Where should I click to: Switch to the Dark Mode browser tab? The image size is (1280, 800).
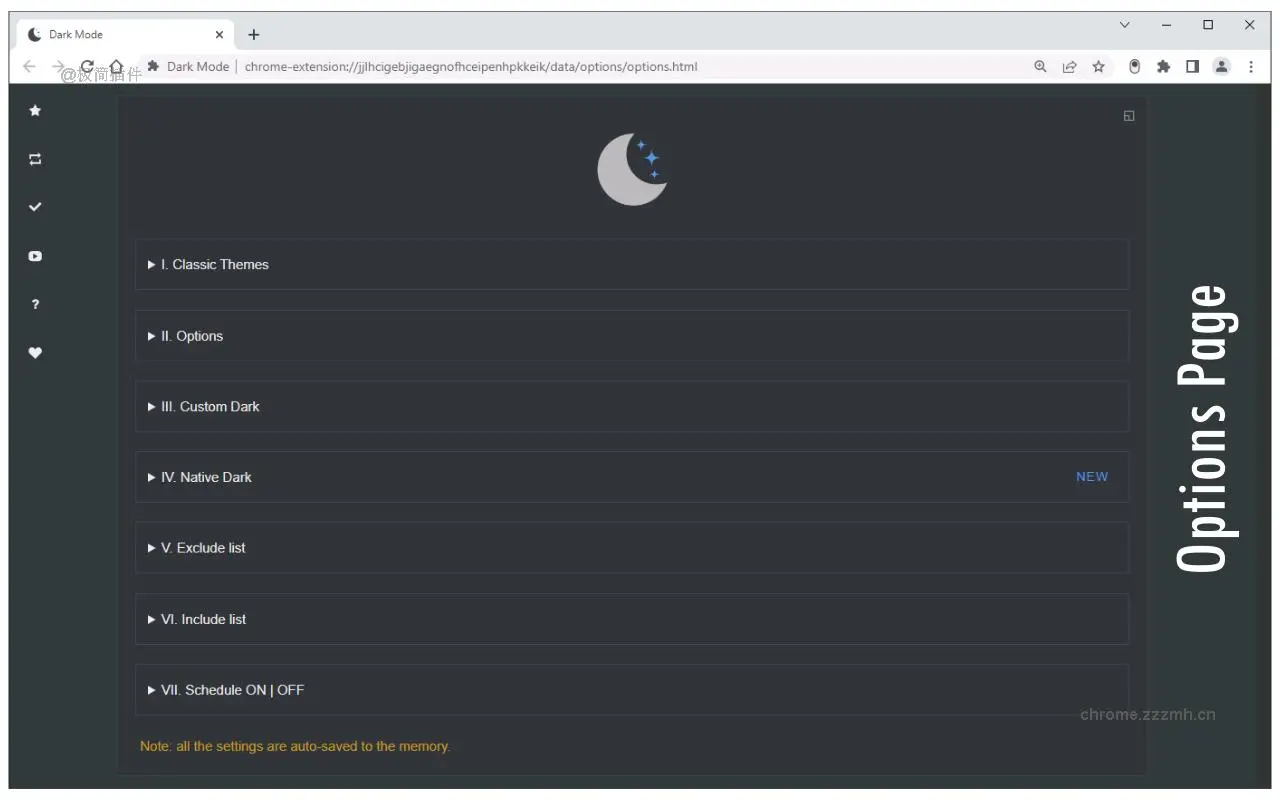110,33
